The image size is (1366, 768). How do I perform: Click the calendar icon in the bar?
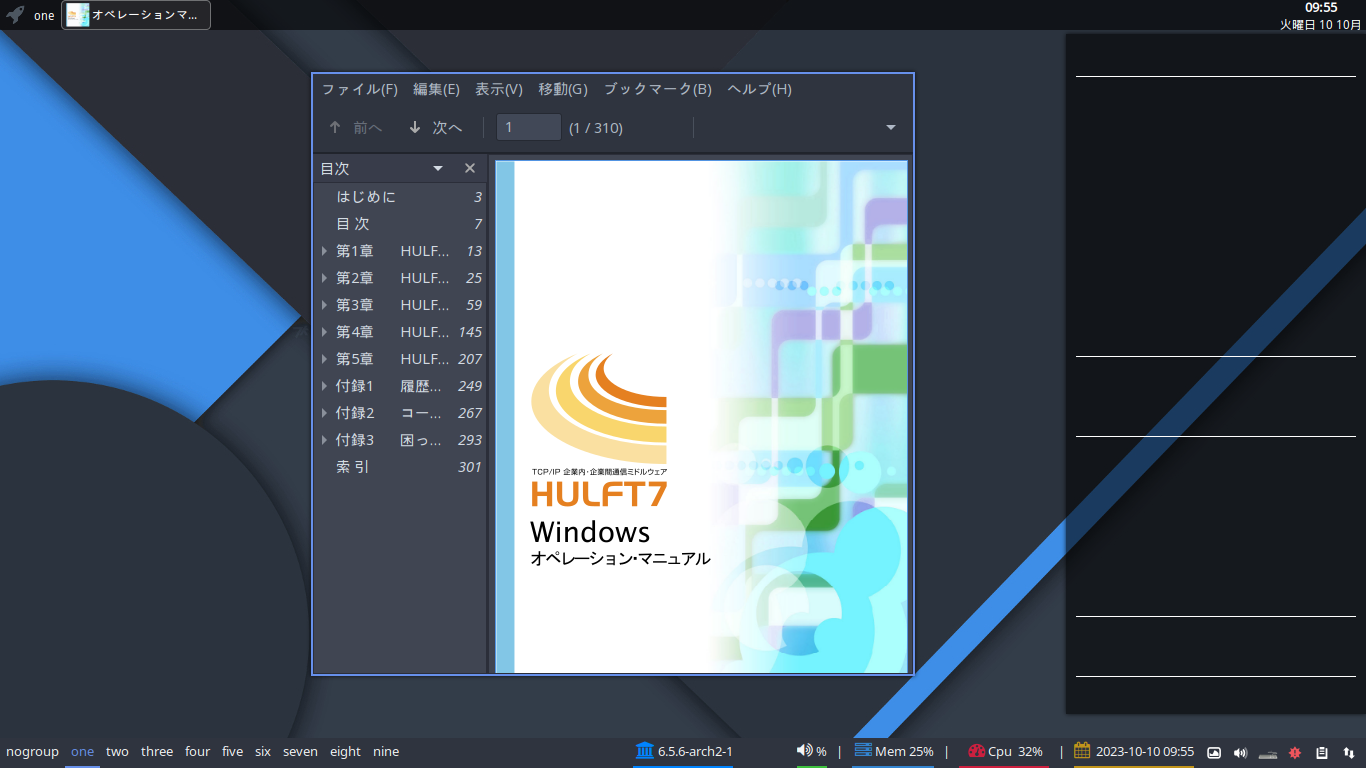[1082, 751]
